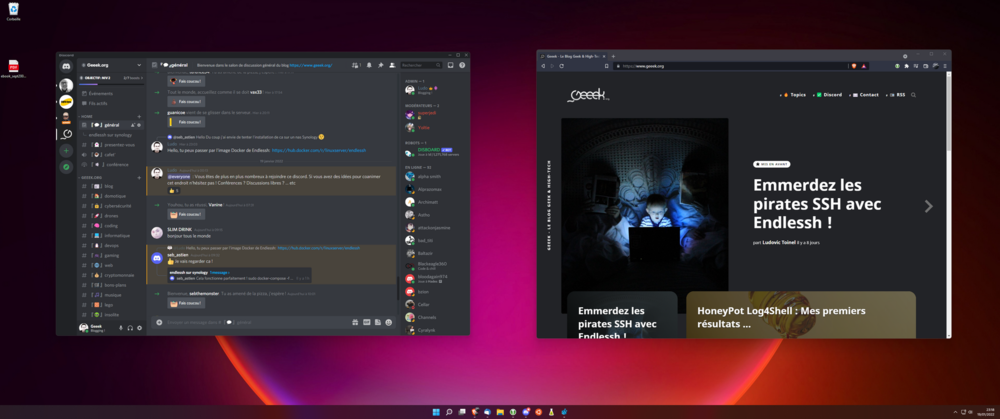The width and height of the screenshot is (1000, 419).
Task: Select cryptomonnaie channel
Action: click(112, 275)
